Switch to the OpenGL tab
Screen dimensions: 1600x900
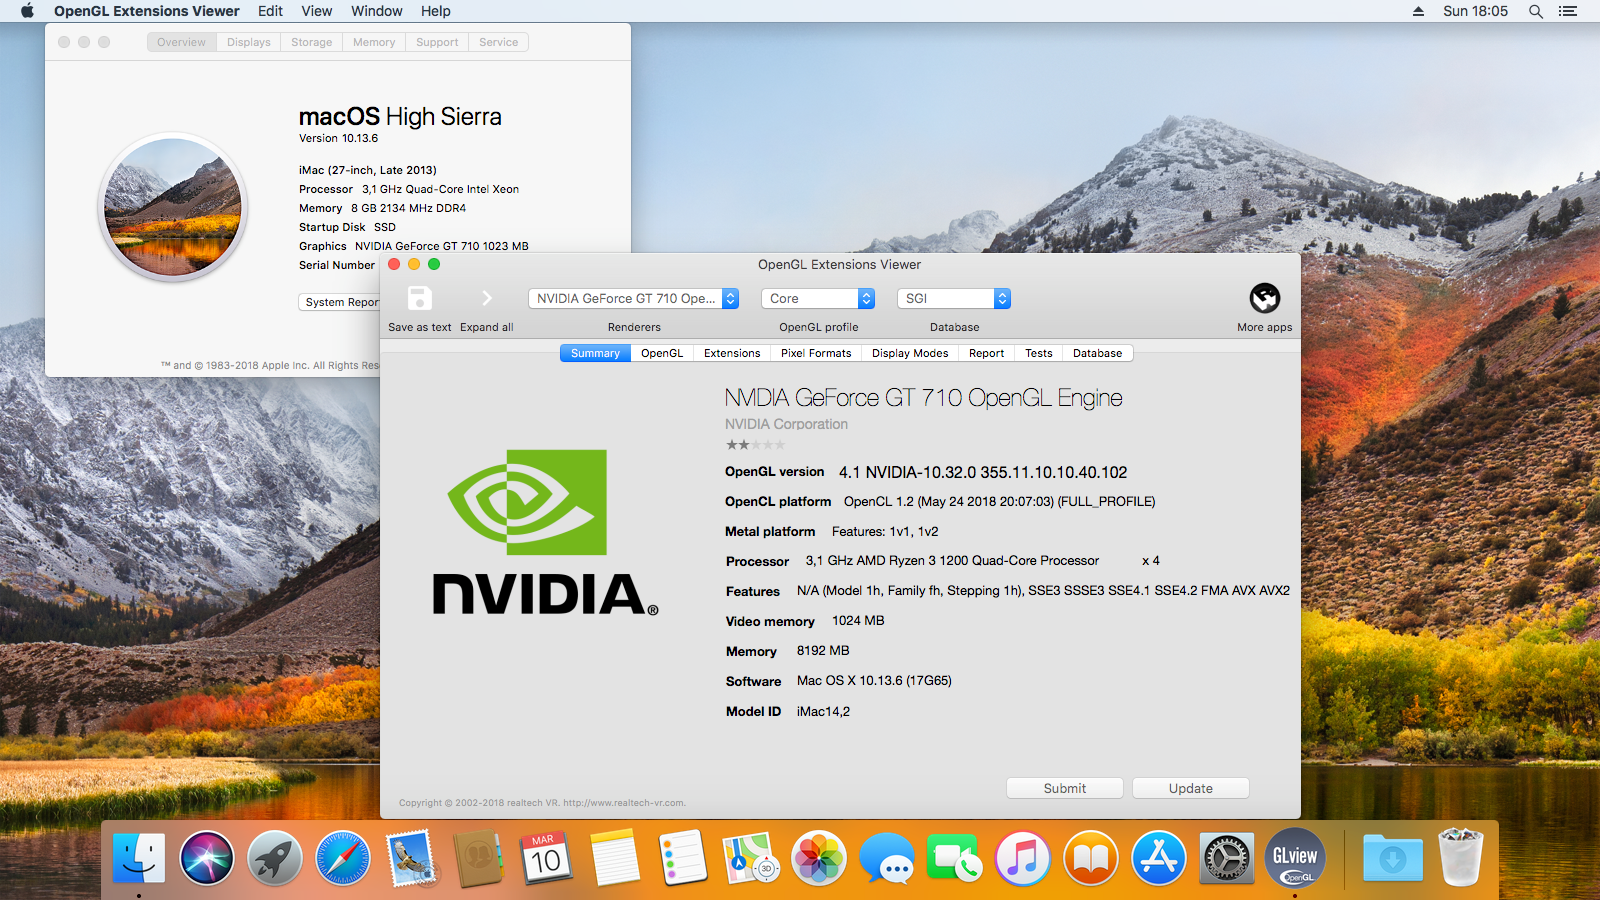click(662, 353)
